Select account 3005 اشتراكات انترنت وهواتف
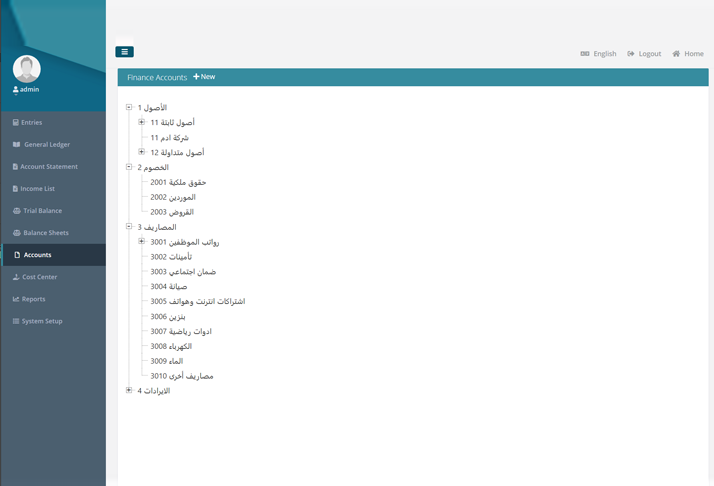Screen dimensions: 714x486 pos(198,302)
